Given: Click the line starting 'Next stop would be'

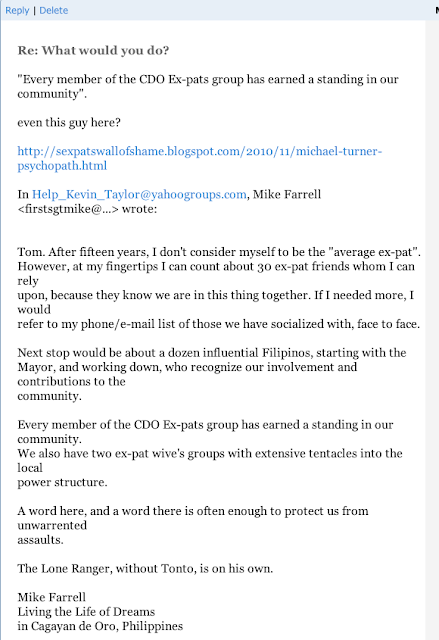Looking at the screenshot, I should point(212,353).
